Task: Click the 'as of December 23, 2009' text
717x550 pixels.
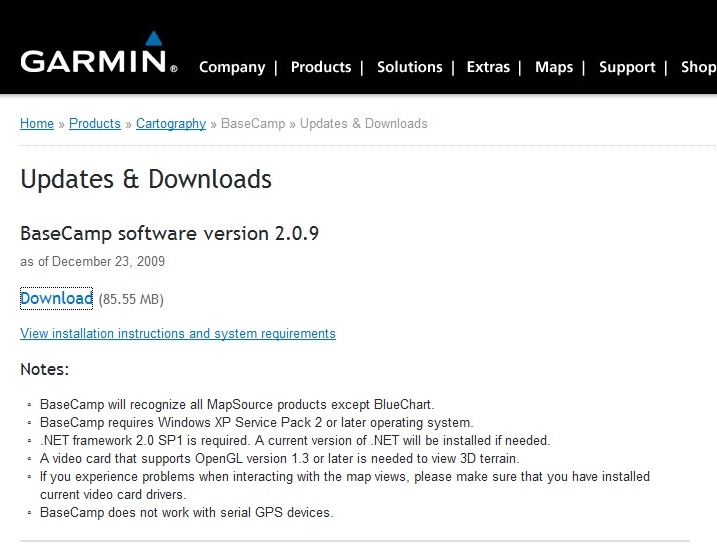Action: tap(92, 262)
